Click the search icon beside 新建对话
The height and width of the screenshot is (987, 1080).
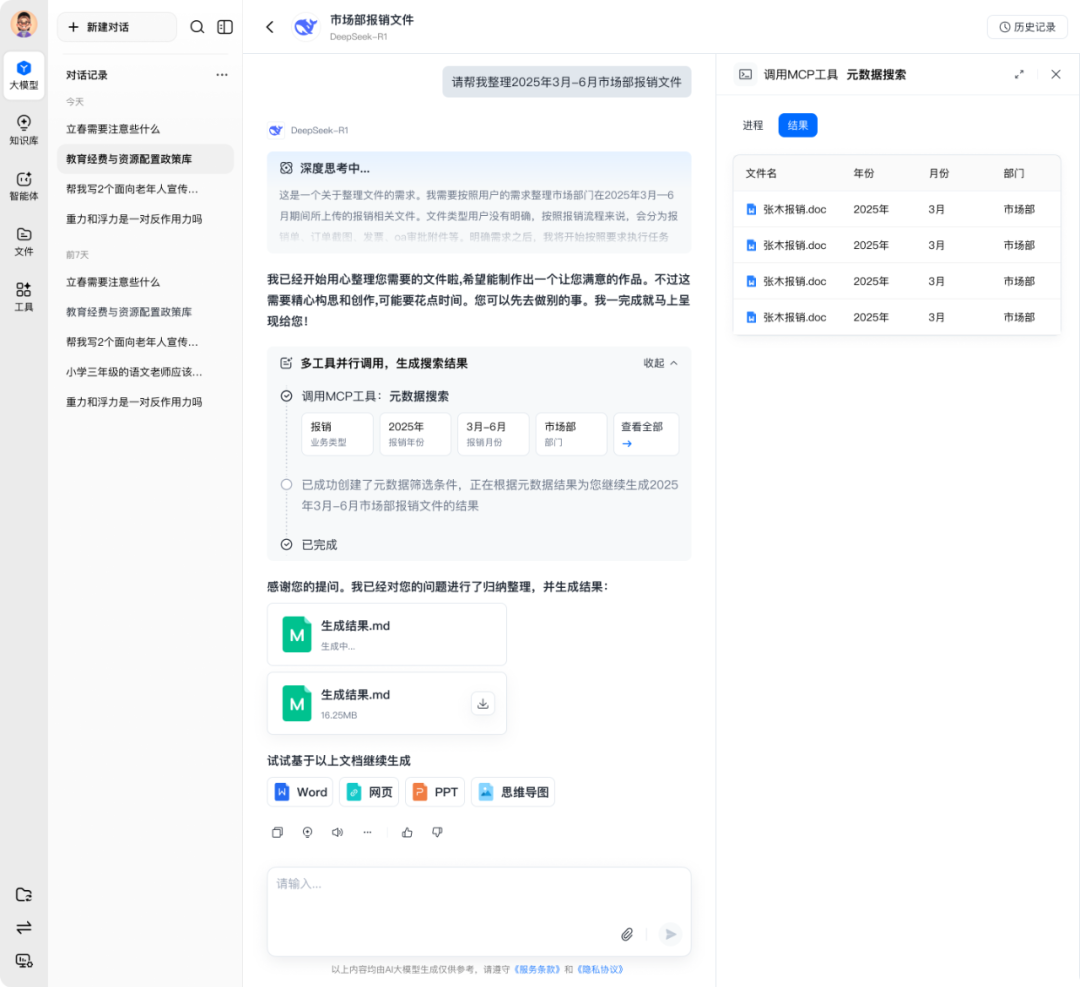197,27
